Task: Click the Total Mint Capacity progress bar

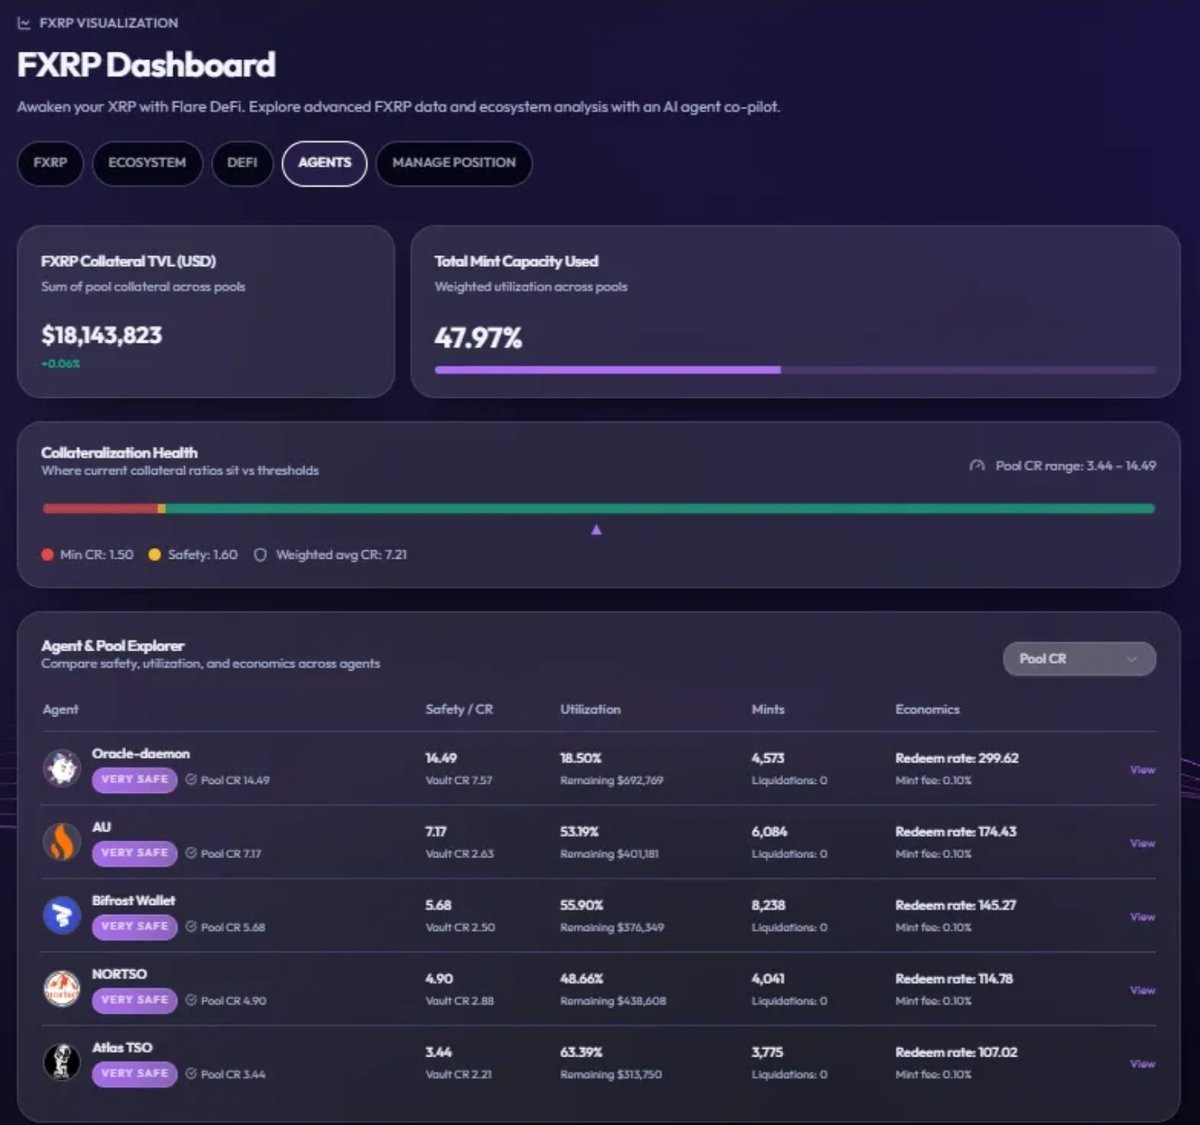Action: click(x=795, y=370)
